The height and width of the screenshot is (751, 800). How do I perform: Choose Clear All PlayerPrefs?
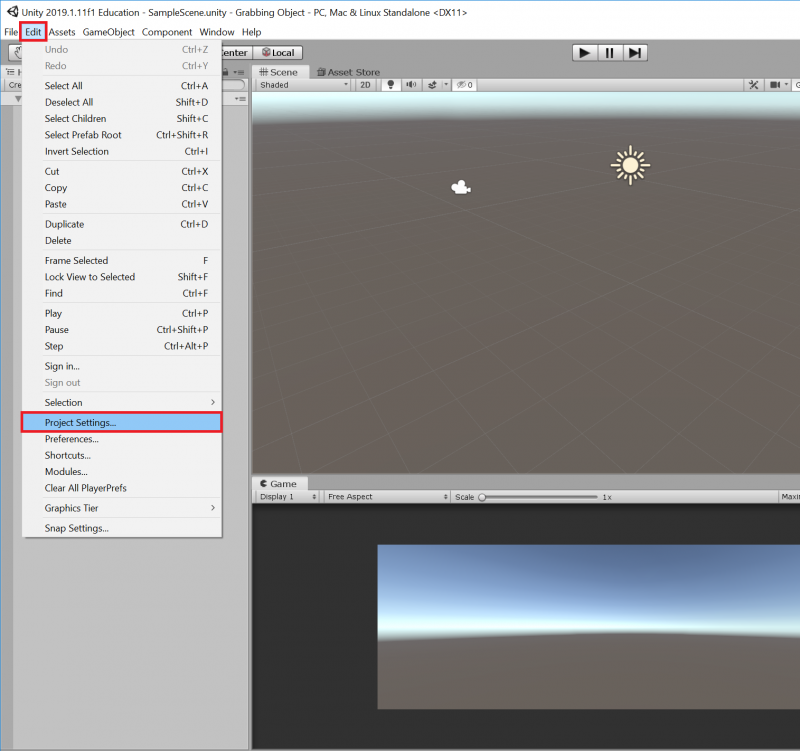pyautogui.click(x=121, y=488)
